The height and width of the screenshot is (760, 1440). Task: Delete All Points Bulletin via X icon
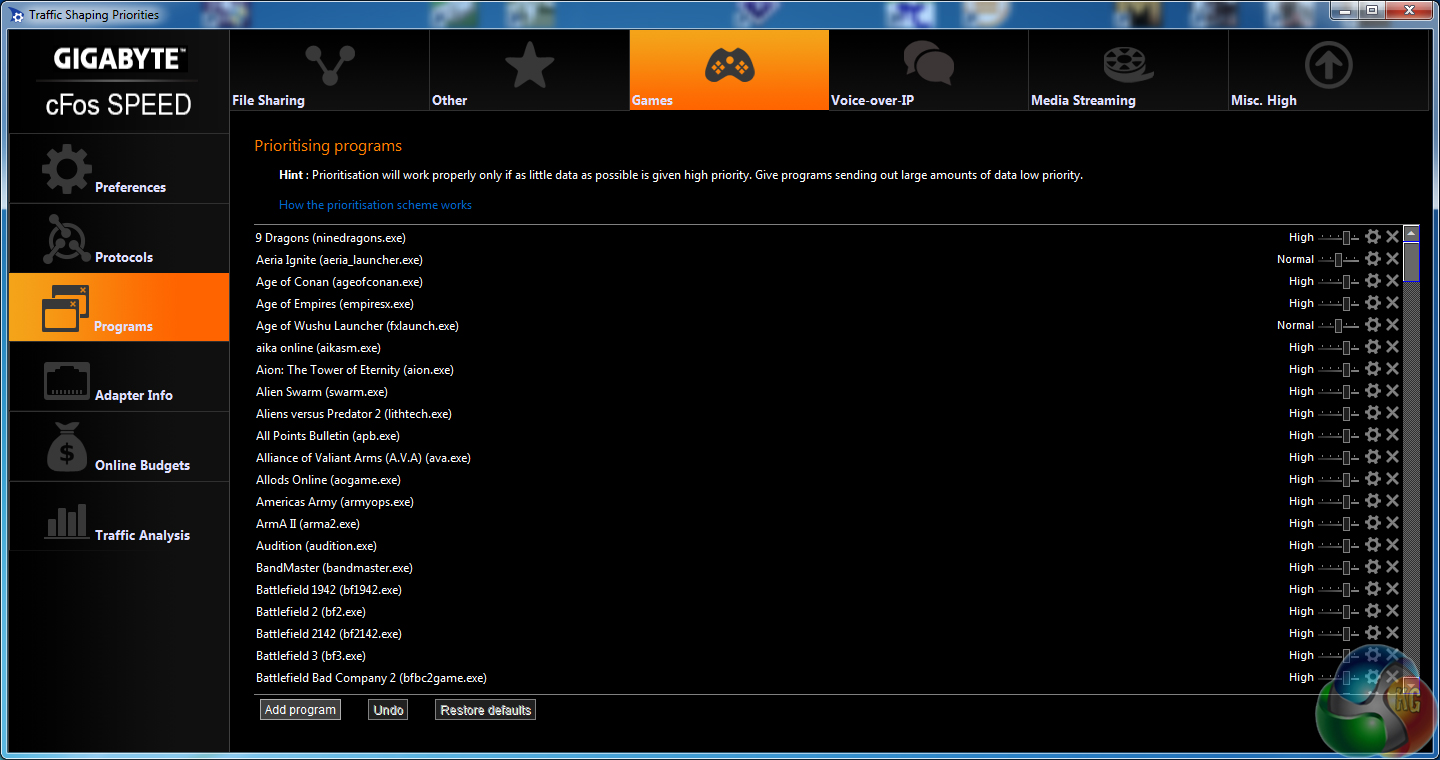[1392, 435]
